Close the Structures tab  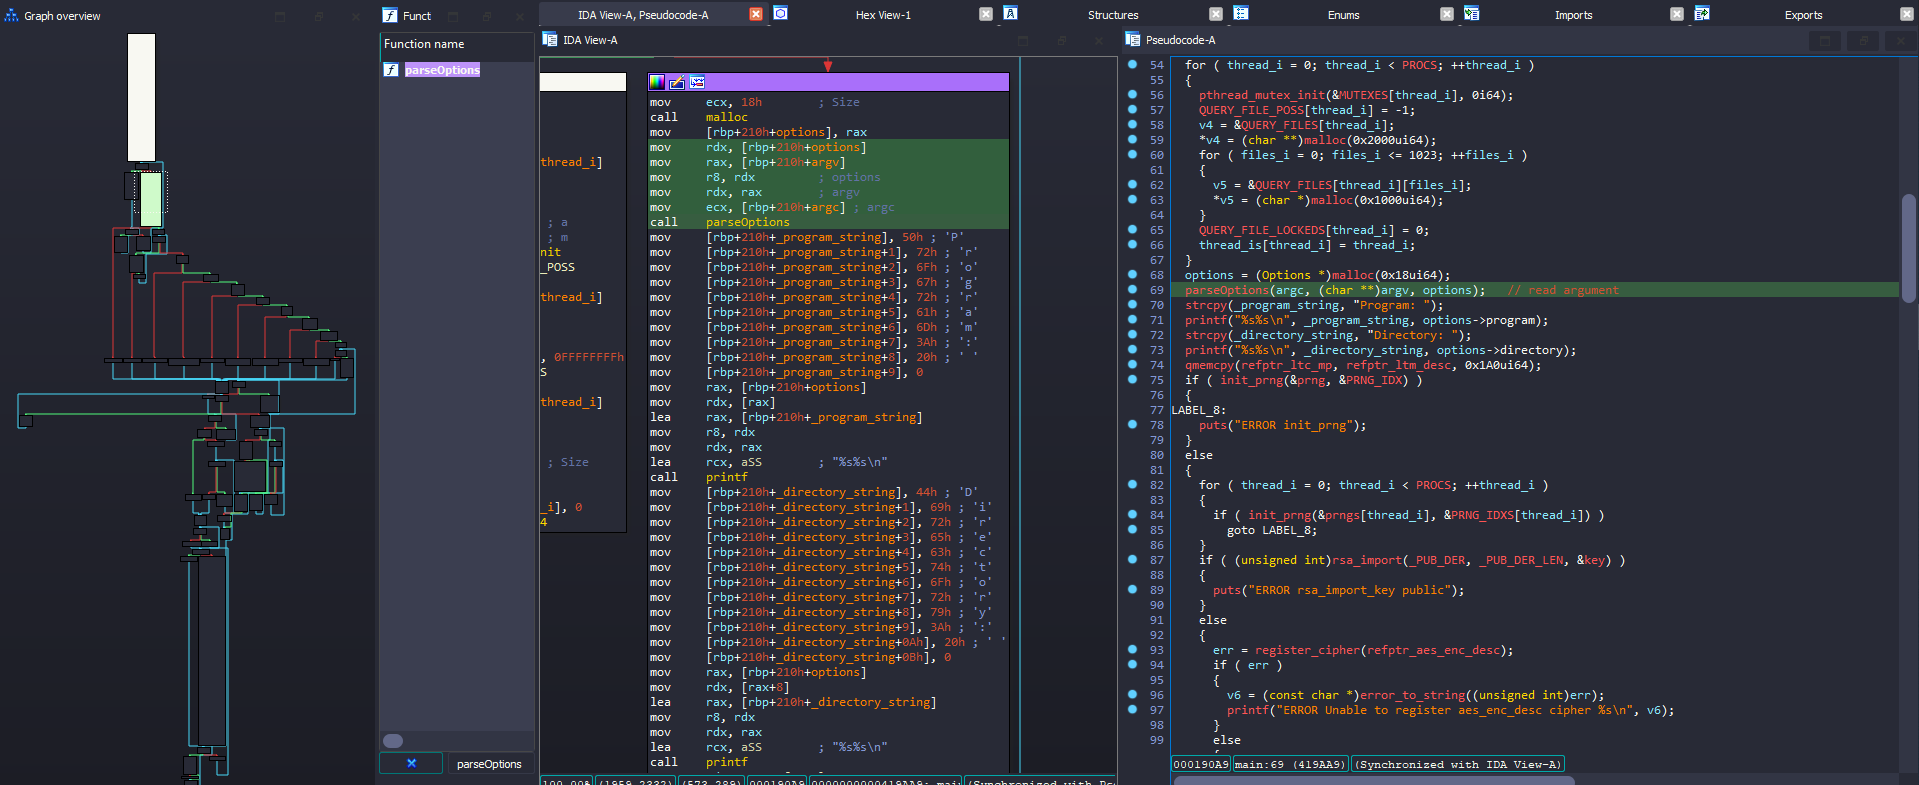point(1216,14)
